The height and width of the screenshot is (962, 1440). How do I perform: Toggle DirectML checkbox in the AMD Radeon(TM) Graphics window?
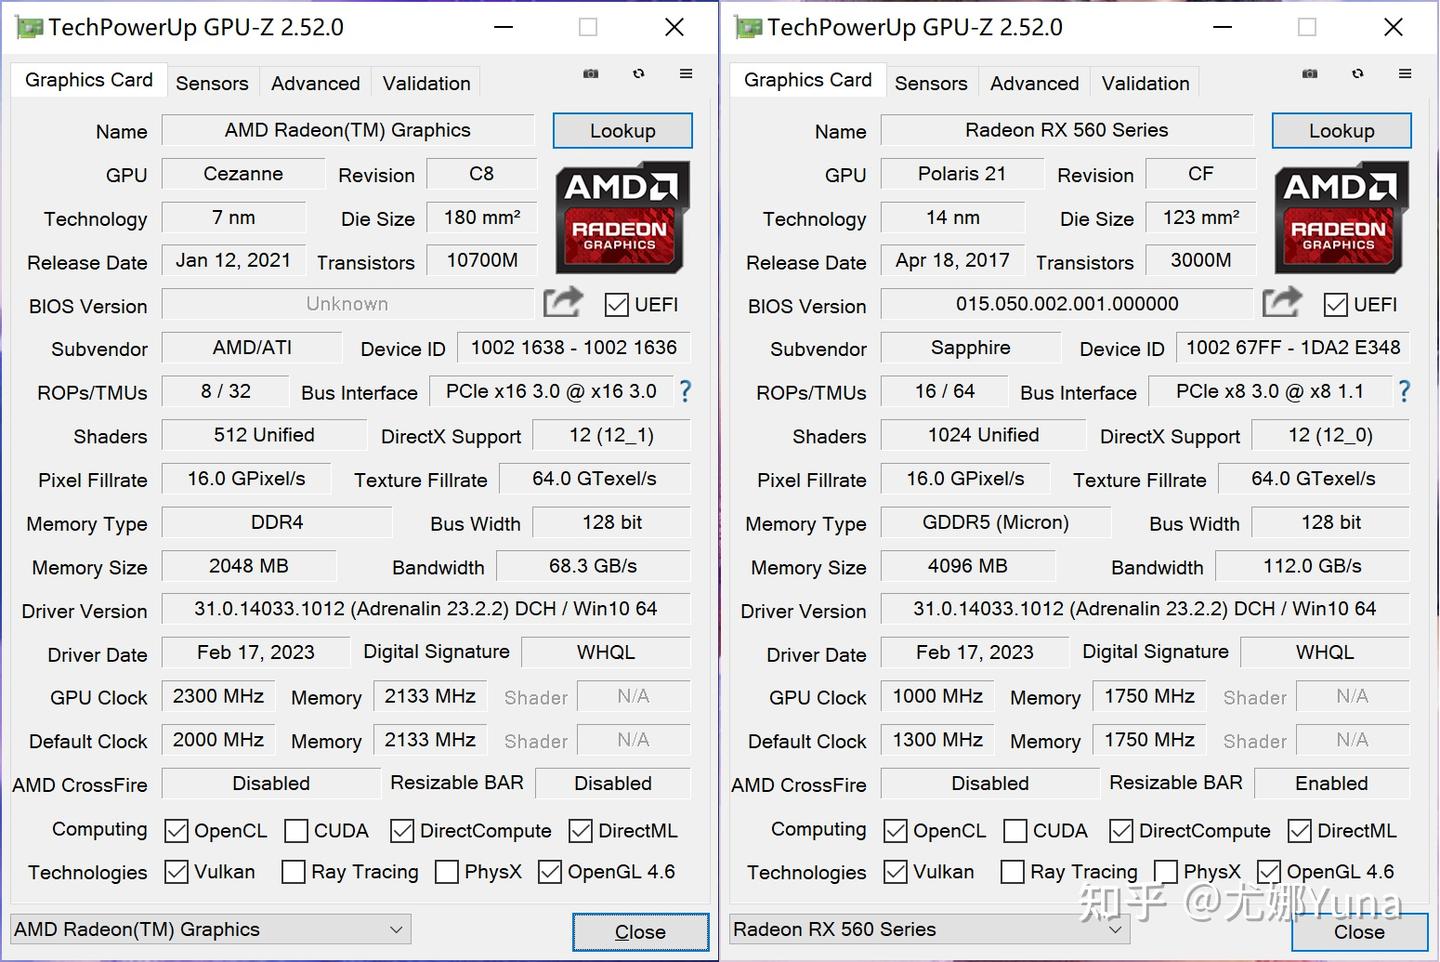click(x=580, y=831)
